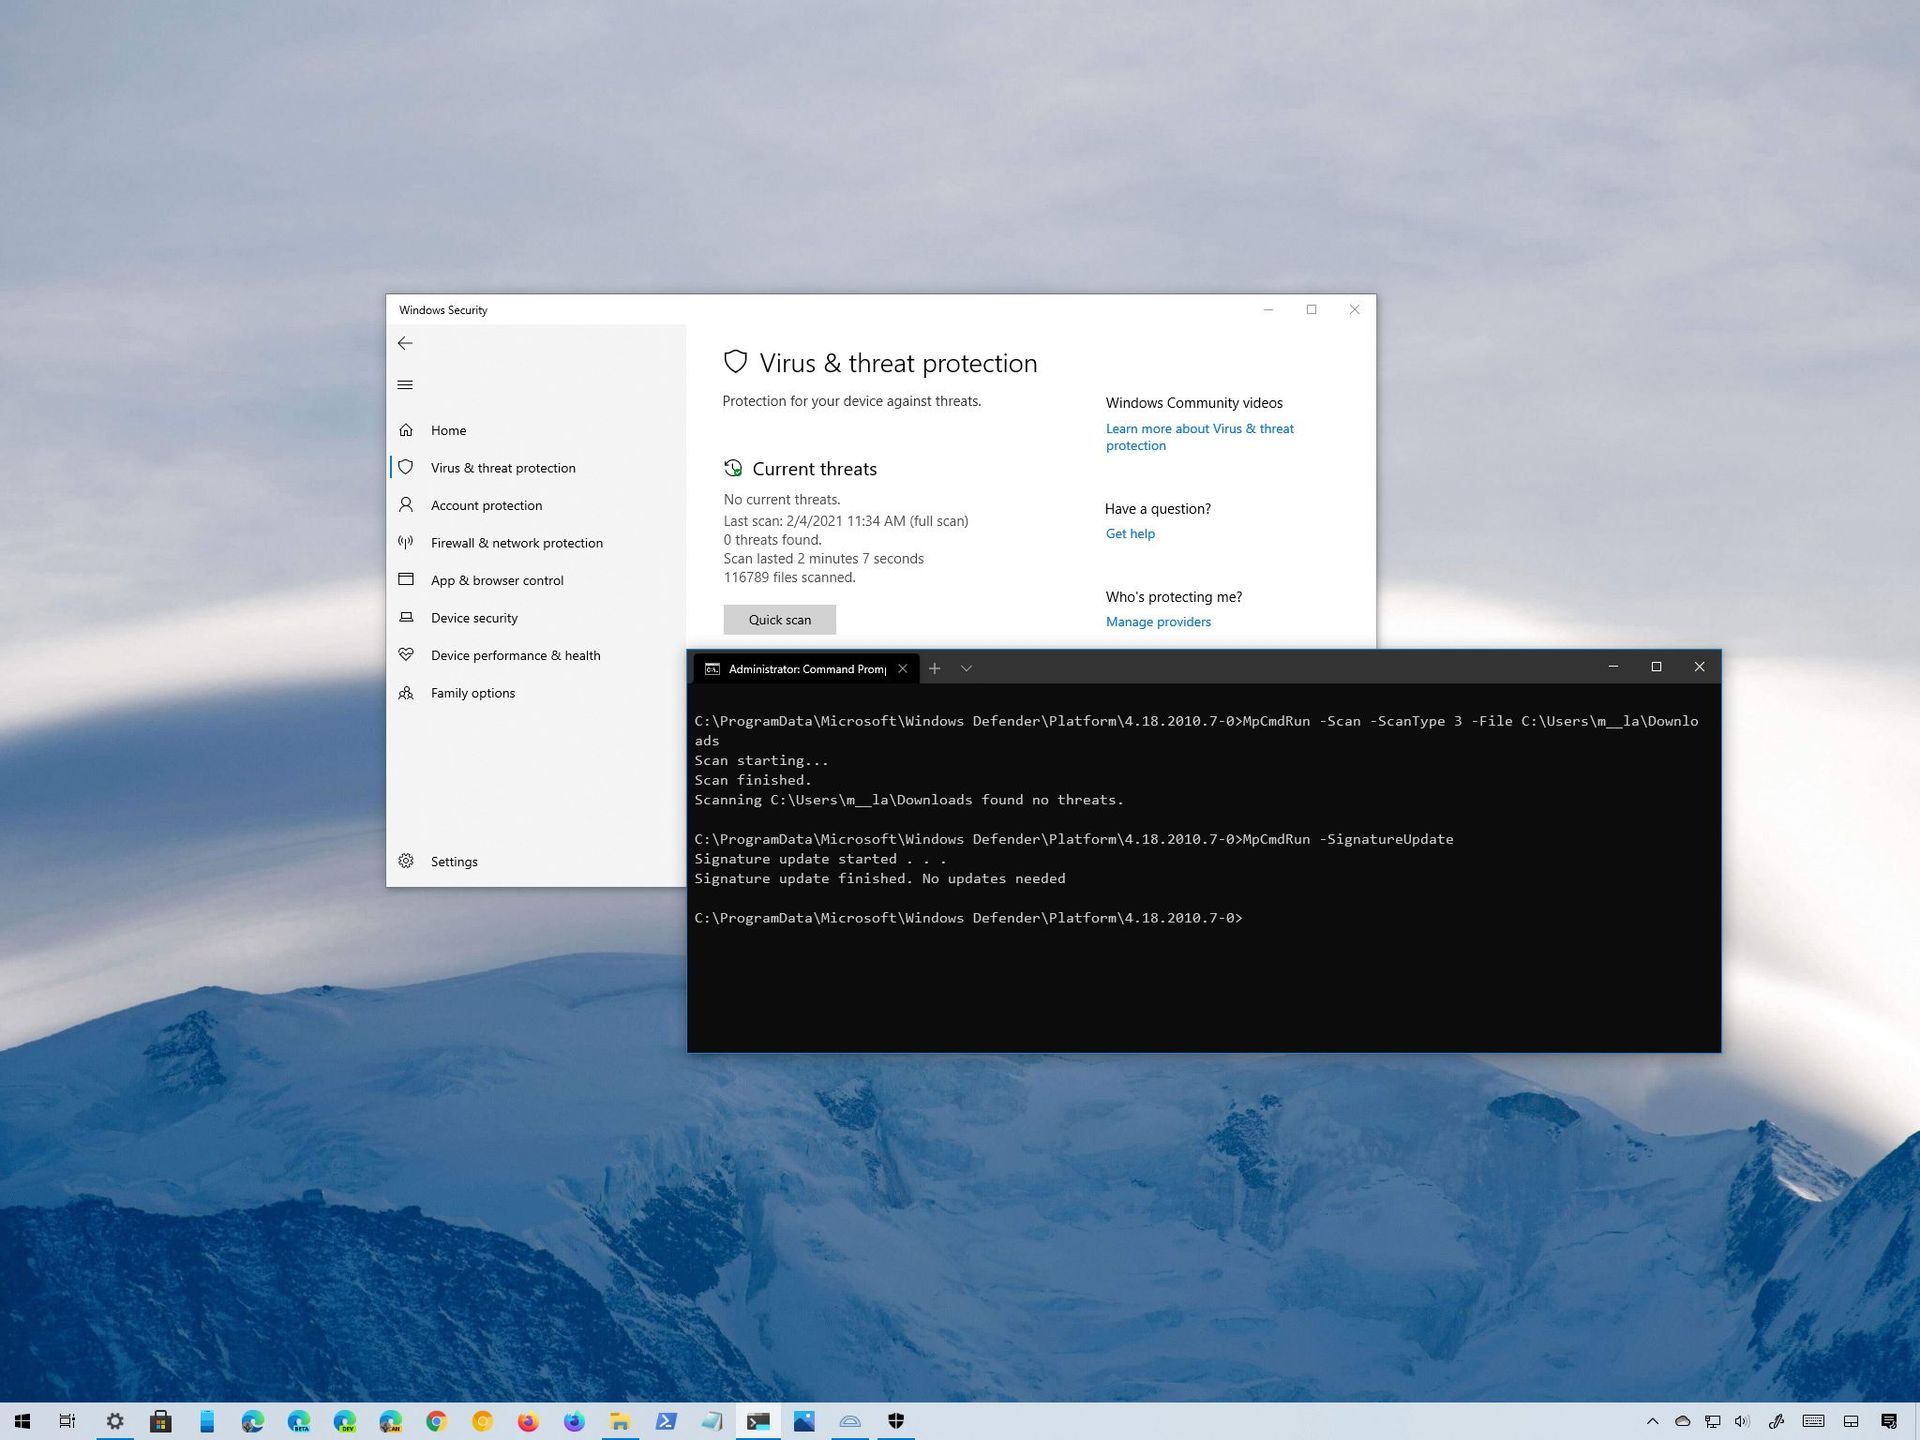The height and width of the screenshot is (1440, 1920).
Task: Open the new tab dropdown in Command Prompt
Action: [965, 668]
